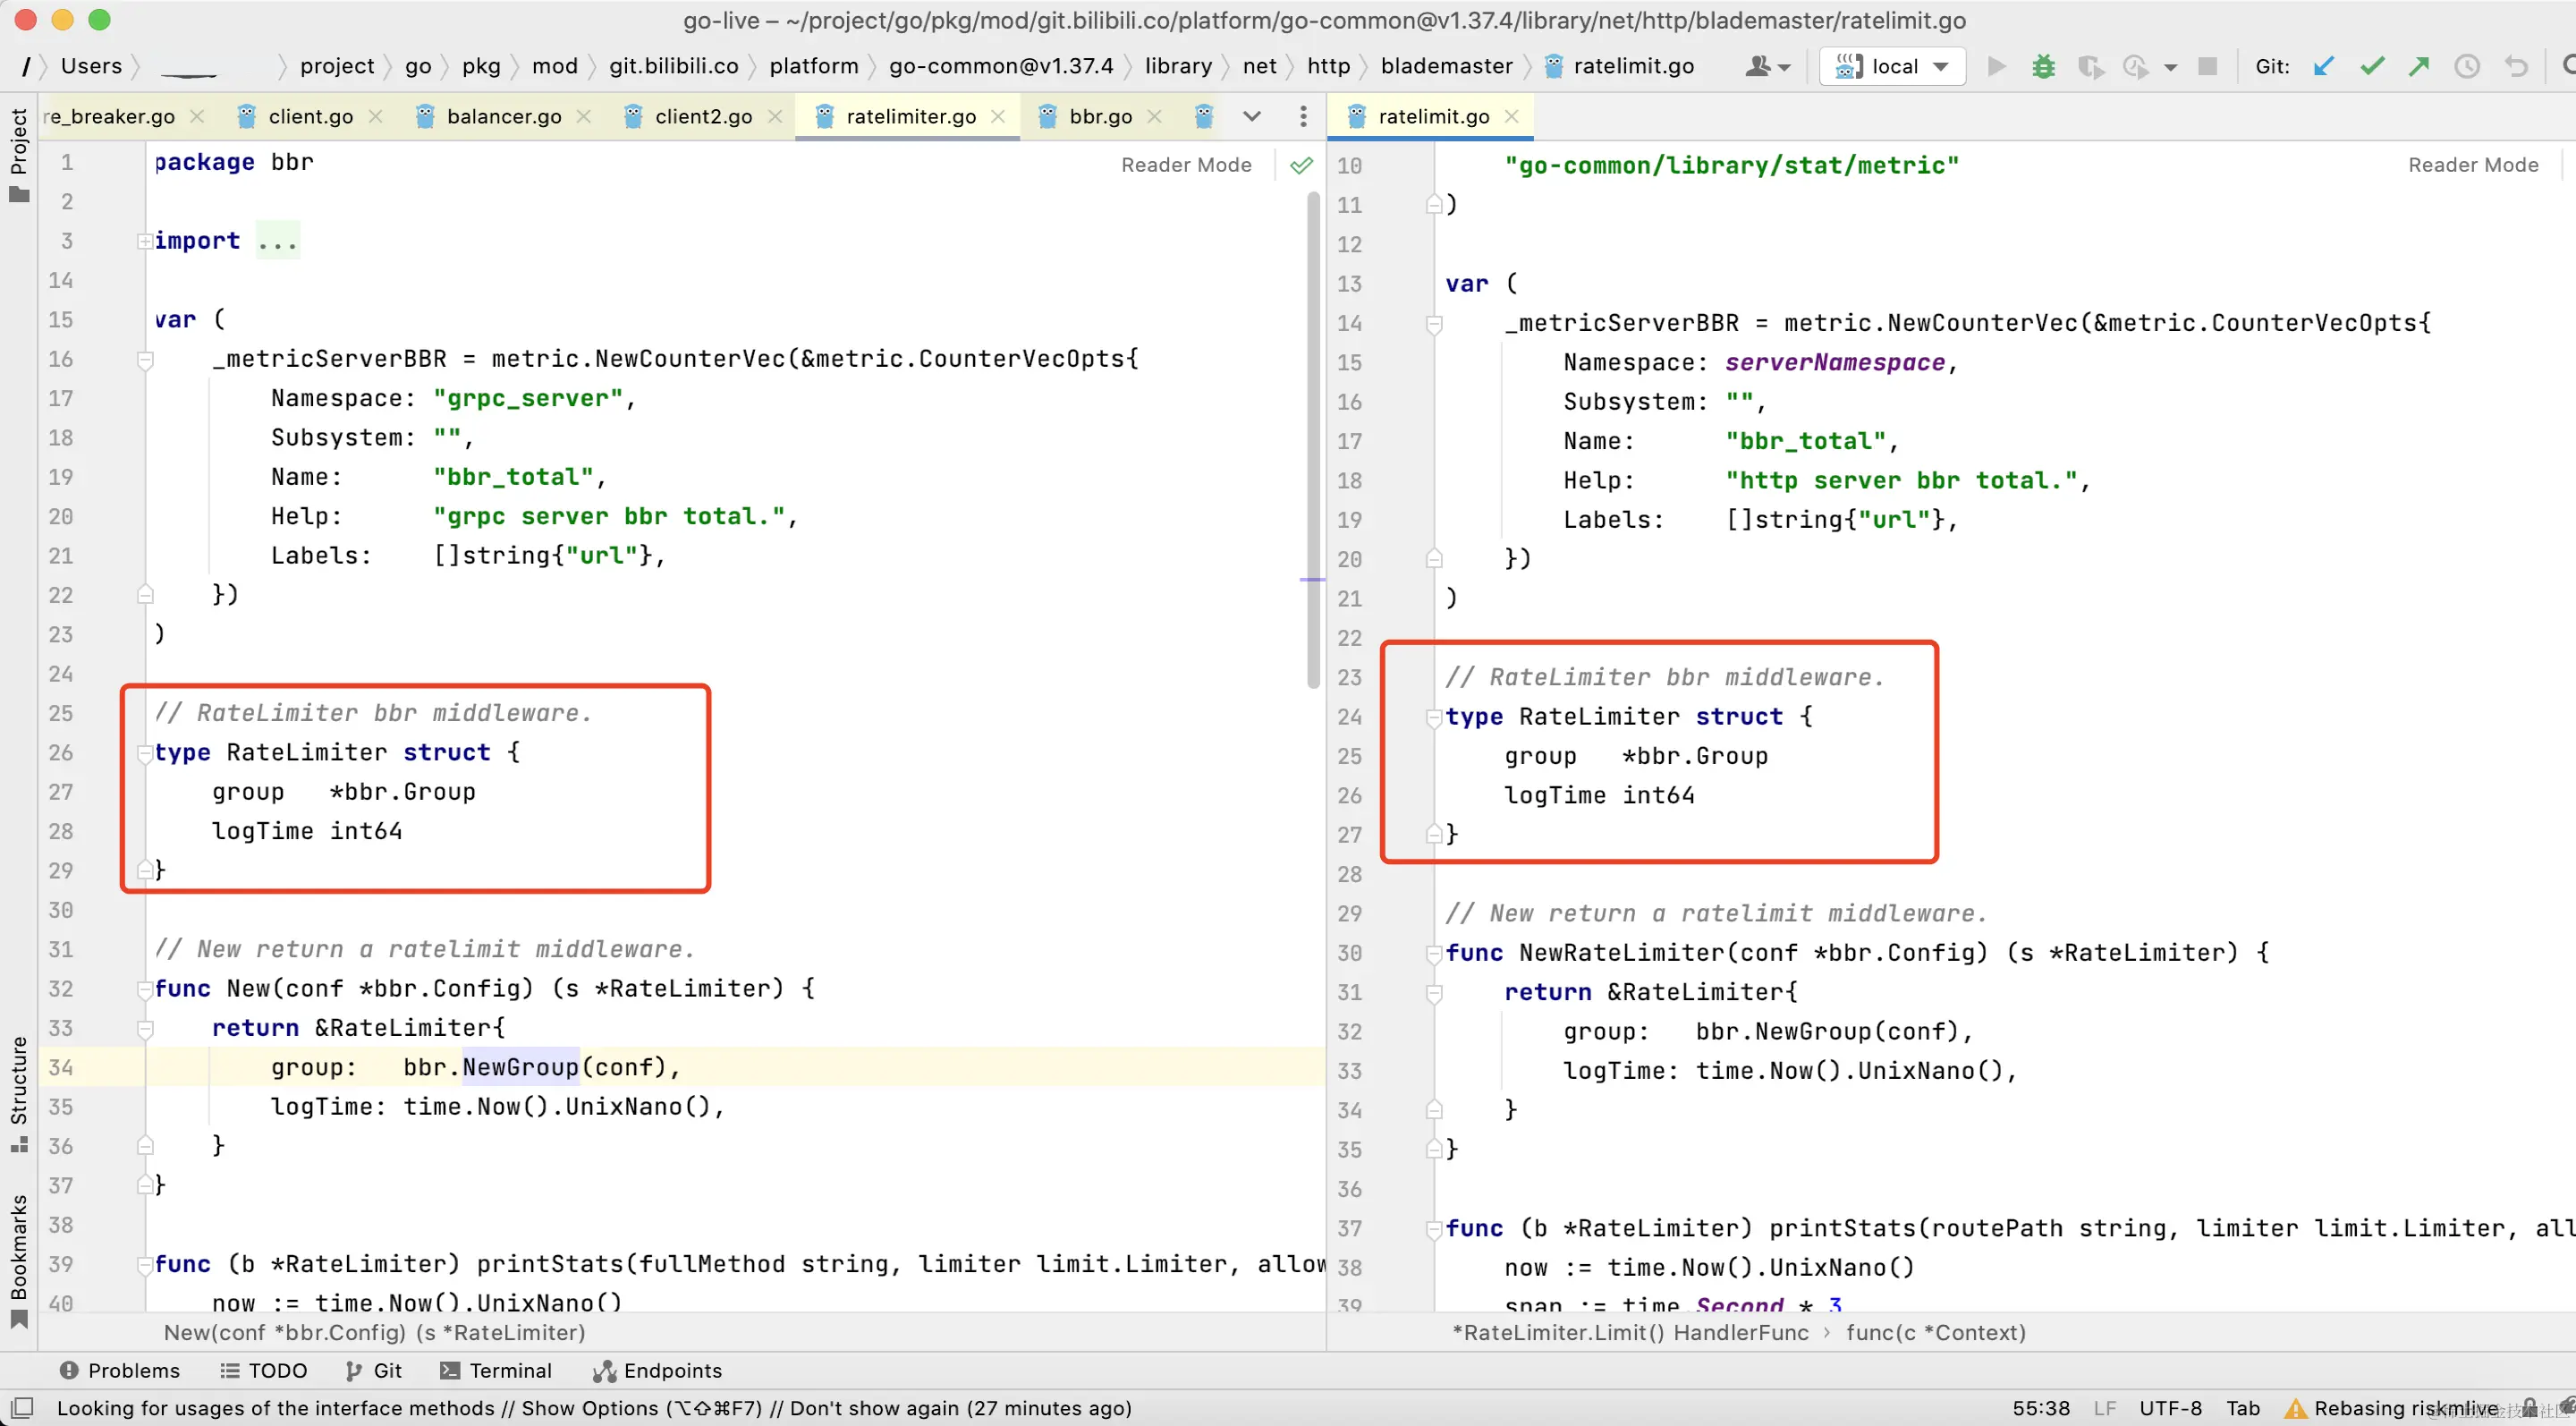Click Run with Coverage shield icon
The image size is (2576, 1426).
(x=2089, y=66)
